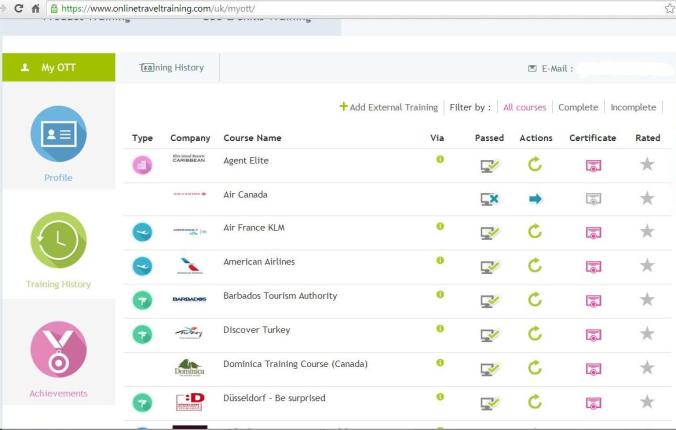This screenshot has height=430, width=676.
Task: Open the Training History tab at top
Action: coord(172,68)
